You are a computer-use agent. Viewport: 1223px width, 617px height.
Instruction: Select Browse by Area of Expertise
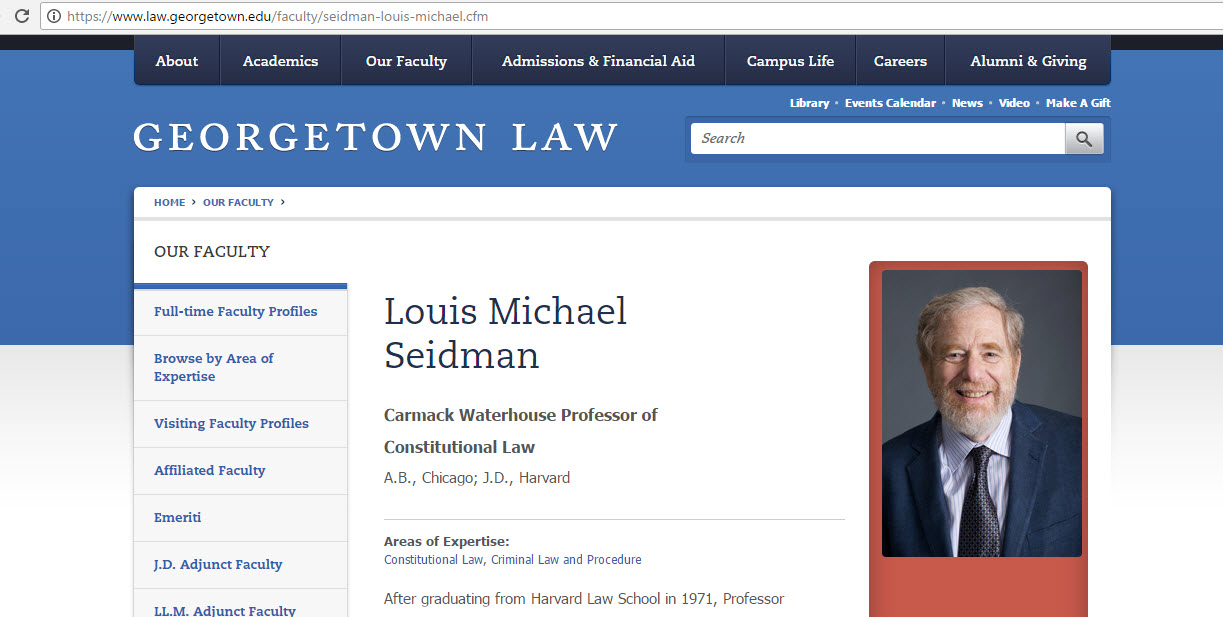(213, 367)
